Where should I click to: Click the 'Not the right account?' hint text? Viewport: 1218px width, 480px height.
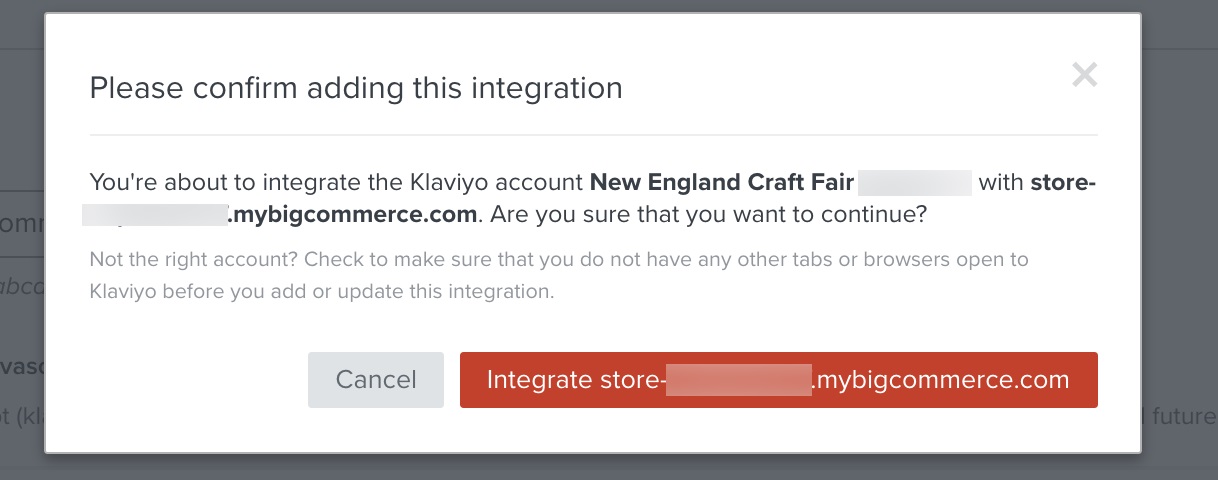coord(193,260)
